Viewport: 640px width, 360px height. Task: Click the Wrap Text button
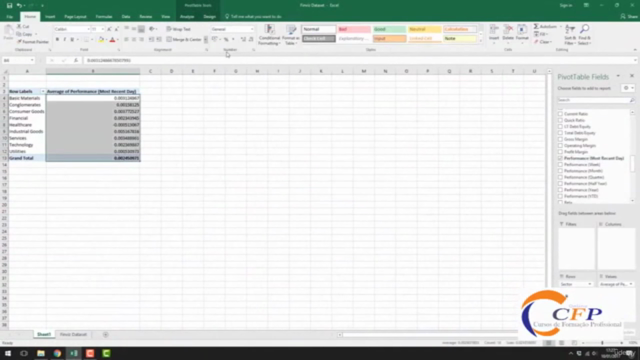178,29
